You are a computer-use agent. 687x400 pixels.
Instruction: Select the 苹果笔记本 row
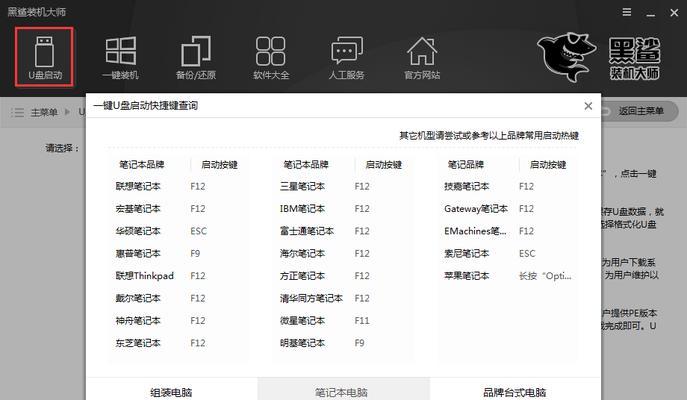tap(507, 276)
